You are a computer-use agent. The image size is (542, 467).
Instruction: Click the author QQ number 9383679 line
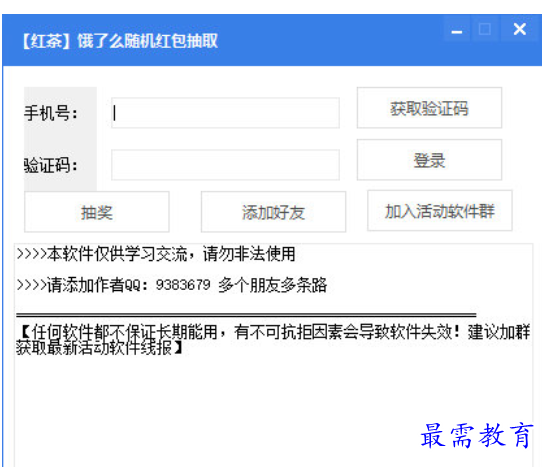(172, 285)
